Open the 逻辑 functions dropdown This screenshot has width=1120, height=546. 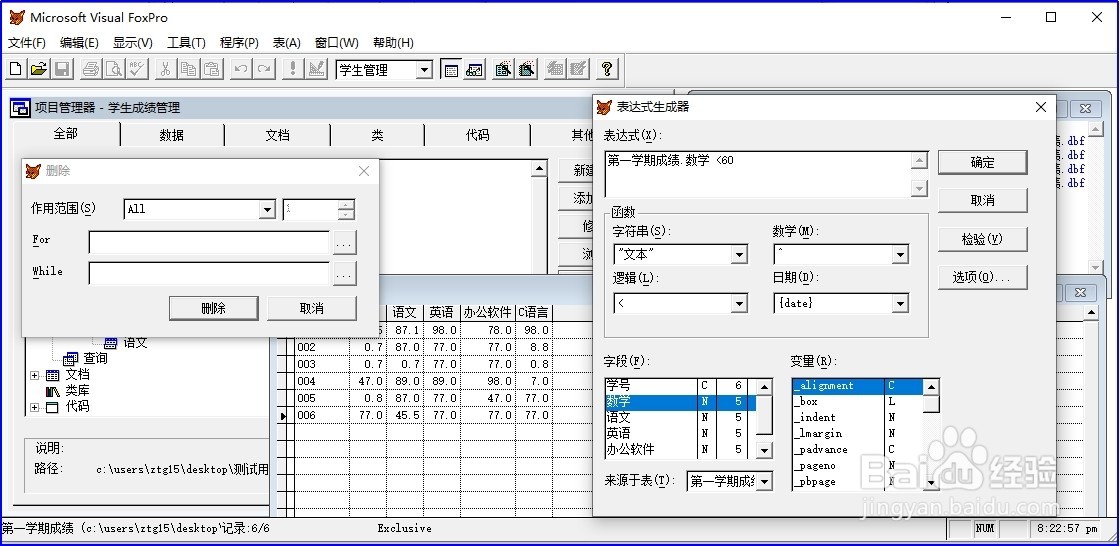(739, 304)
